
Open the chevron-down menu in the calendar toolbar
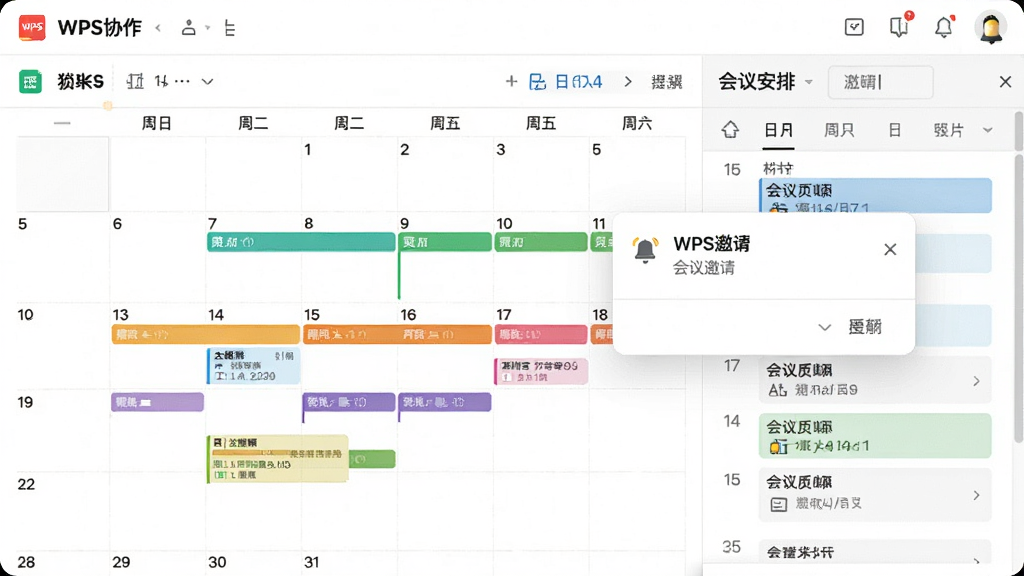click(207, 82)
